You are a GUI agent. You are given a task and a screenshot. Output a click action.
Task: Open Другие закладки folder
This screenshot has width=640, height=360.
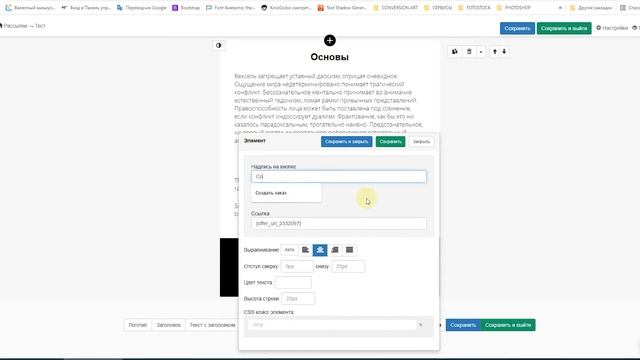[591, 8]
